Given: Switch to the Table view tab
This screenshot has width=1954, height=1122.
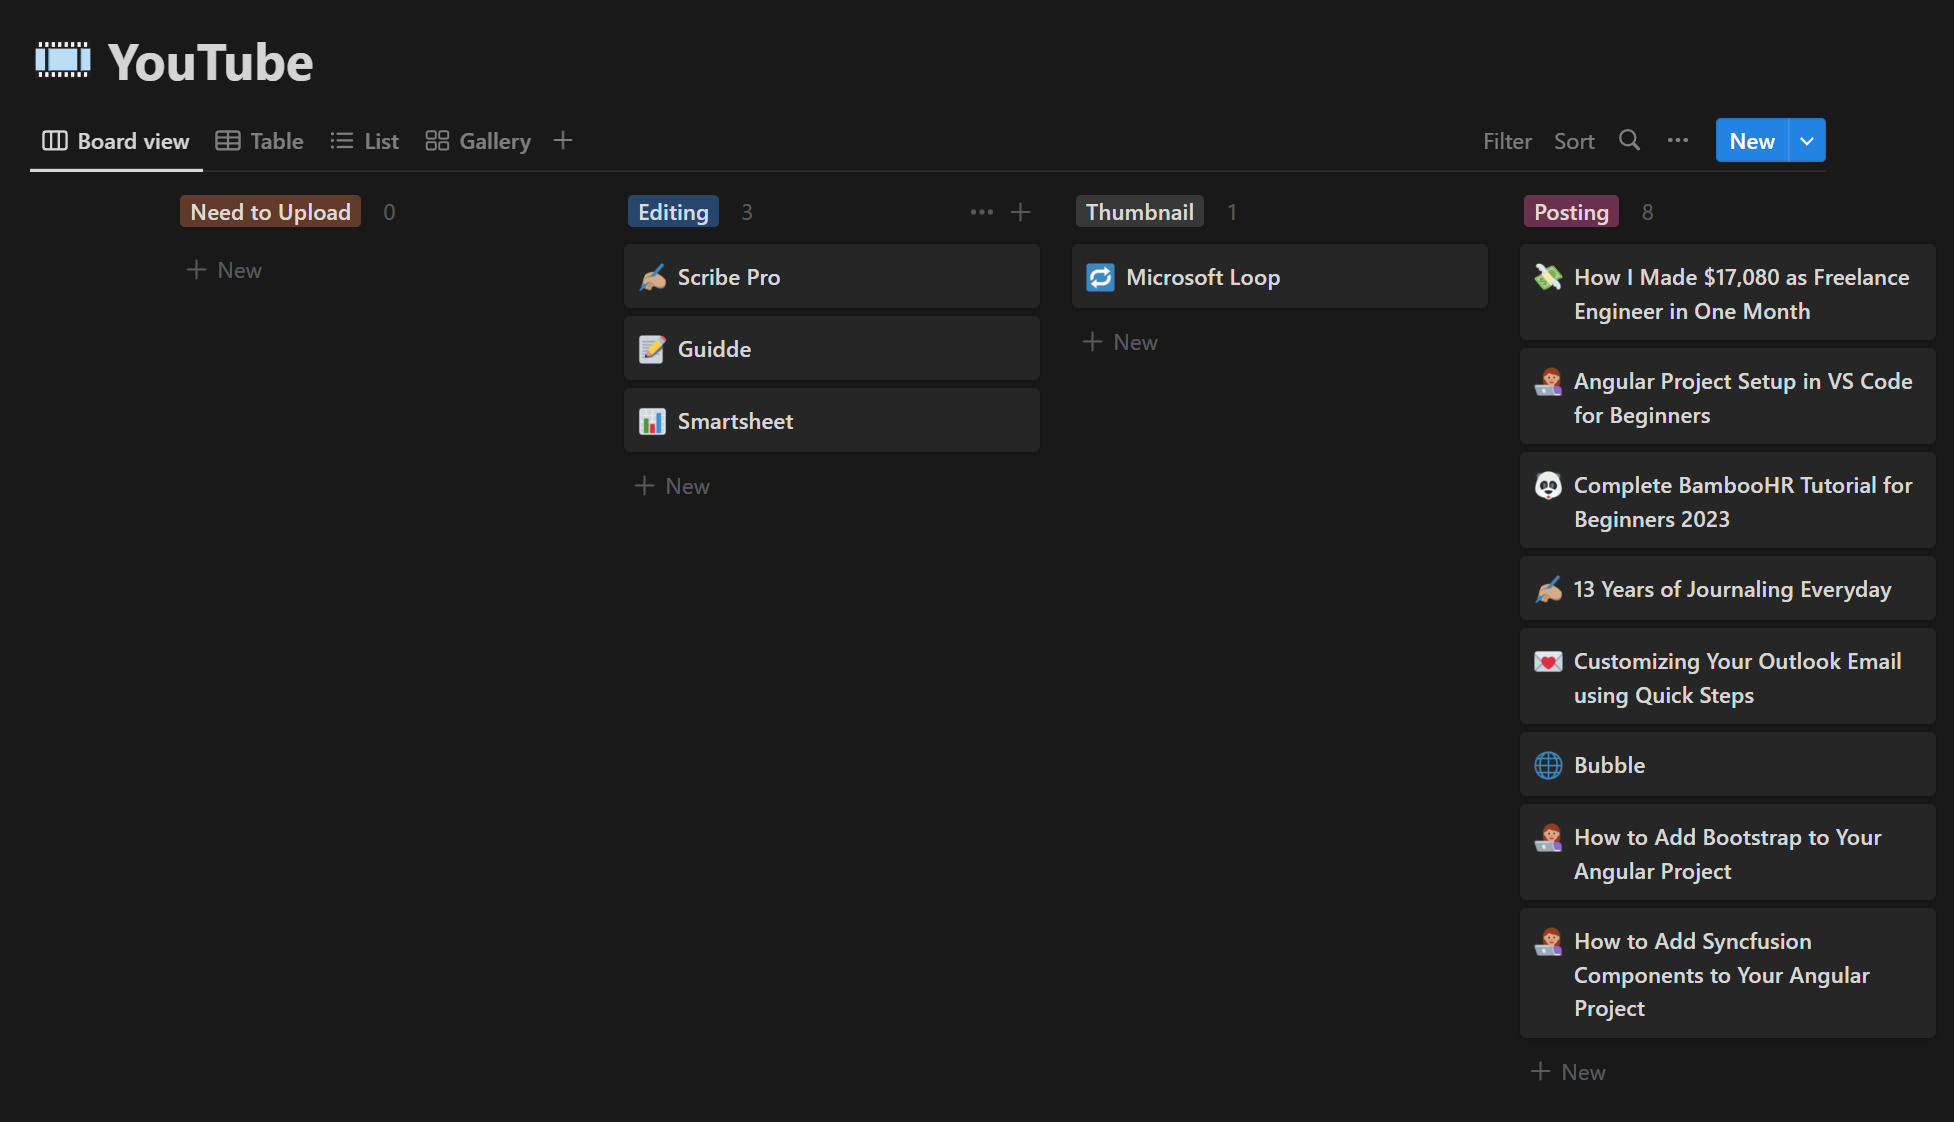Looking at the screenshot, I should [259, 141].
